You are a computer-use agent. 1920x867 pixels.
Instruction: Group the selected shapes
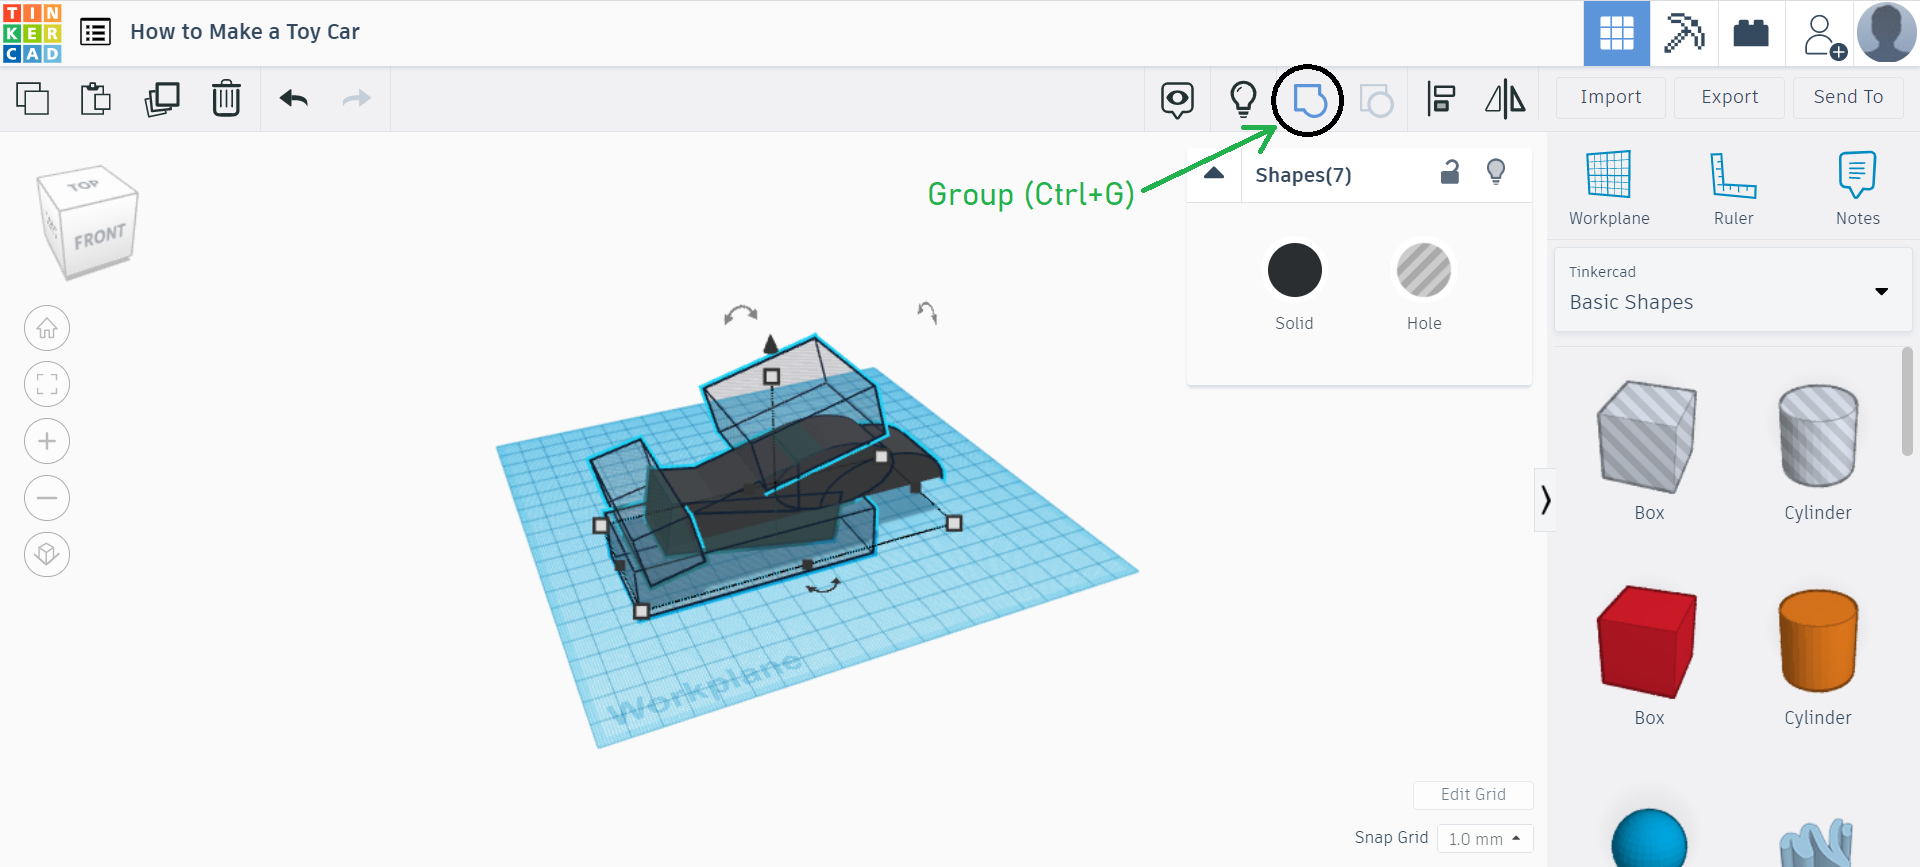[1309, 100]
